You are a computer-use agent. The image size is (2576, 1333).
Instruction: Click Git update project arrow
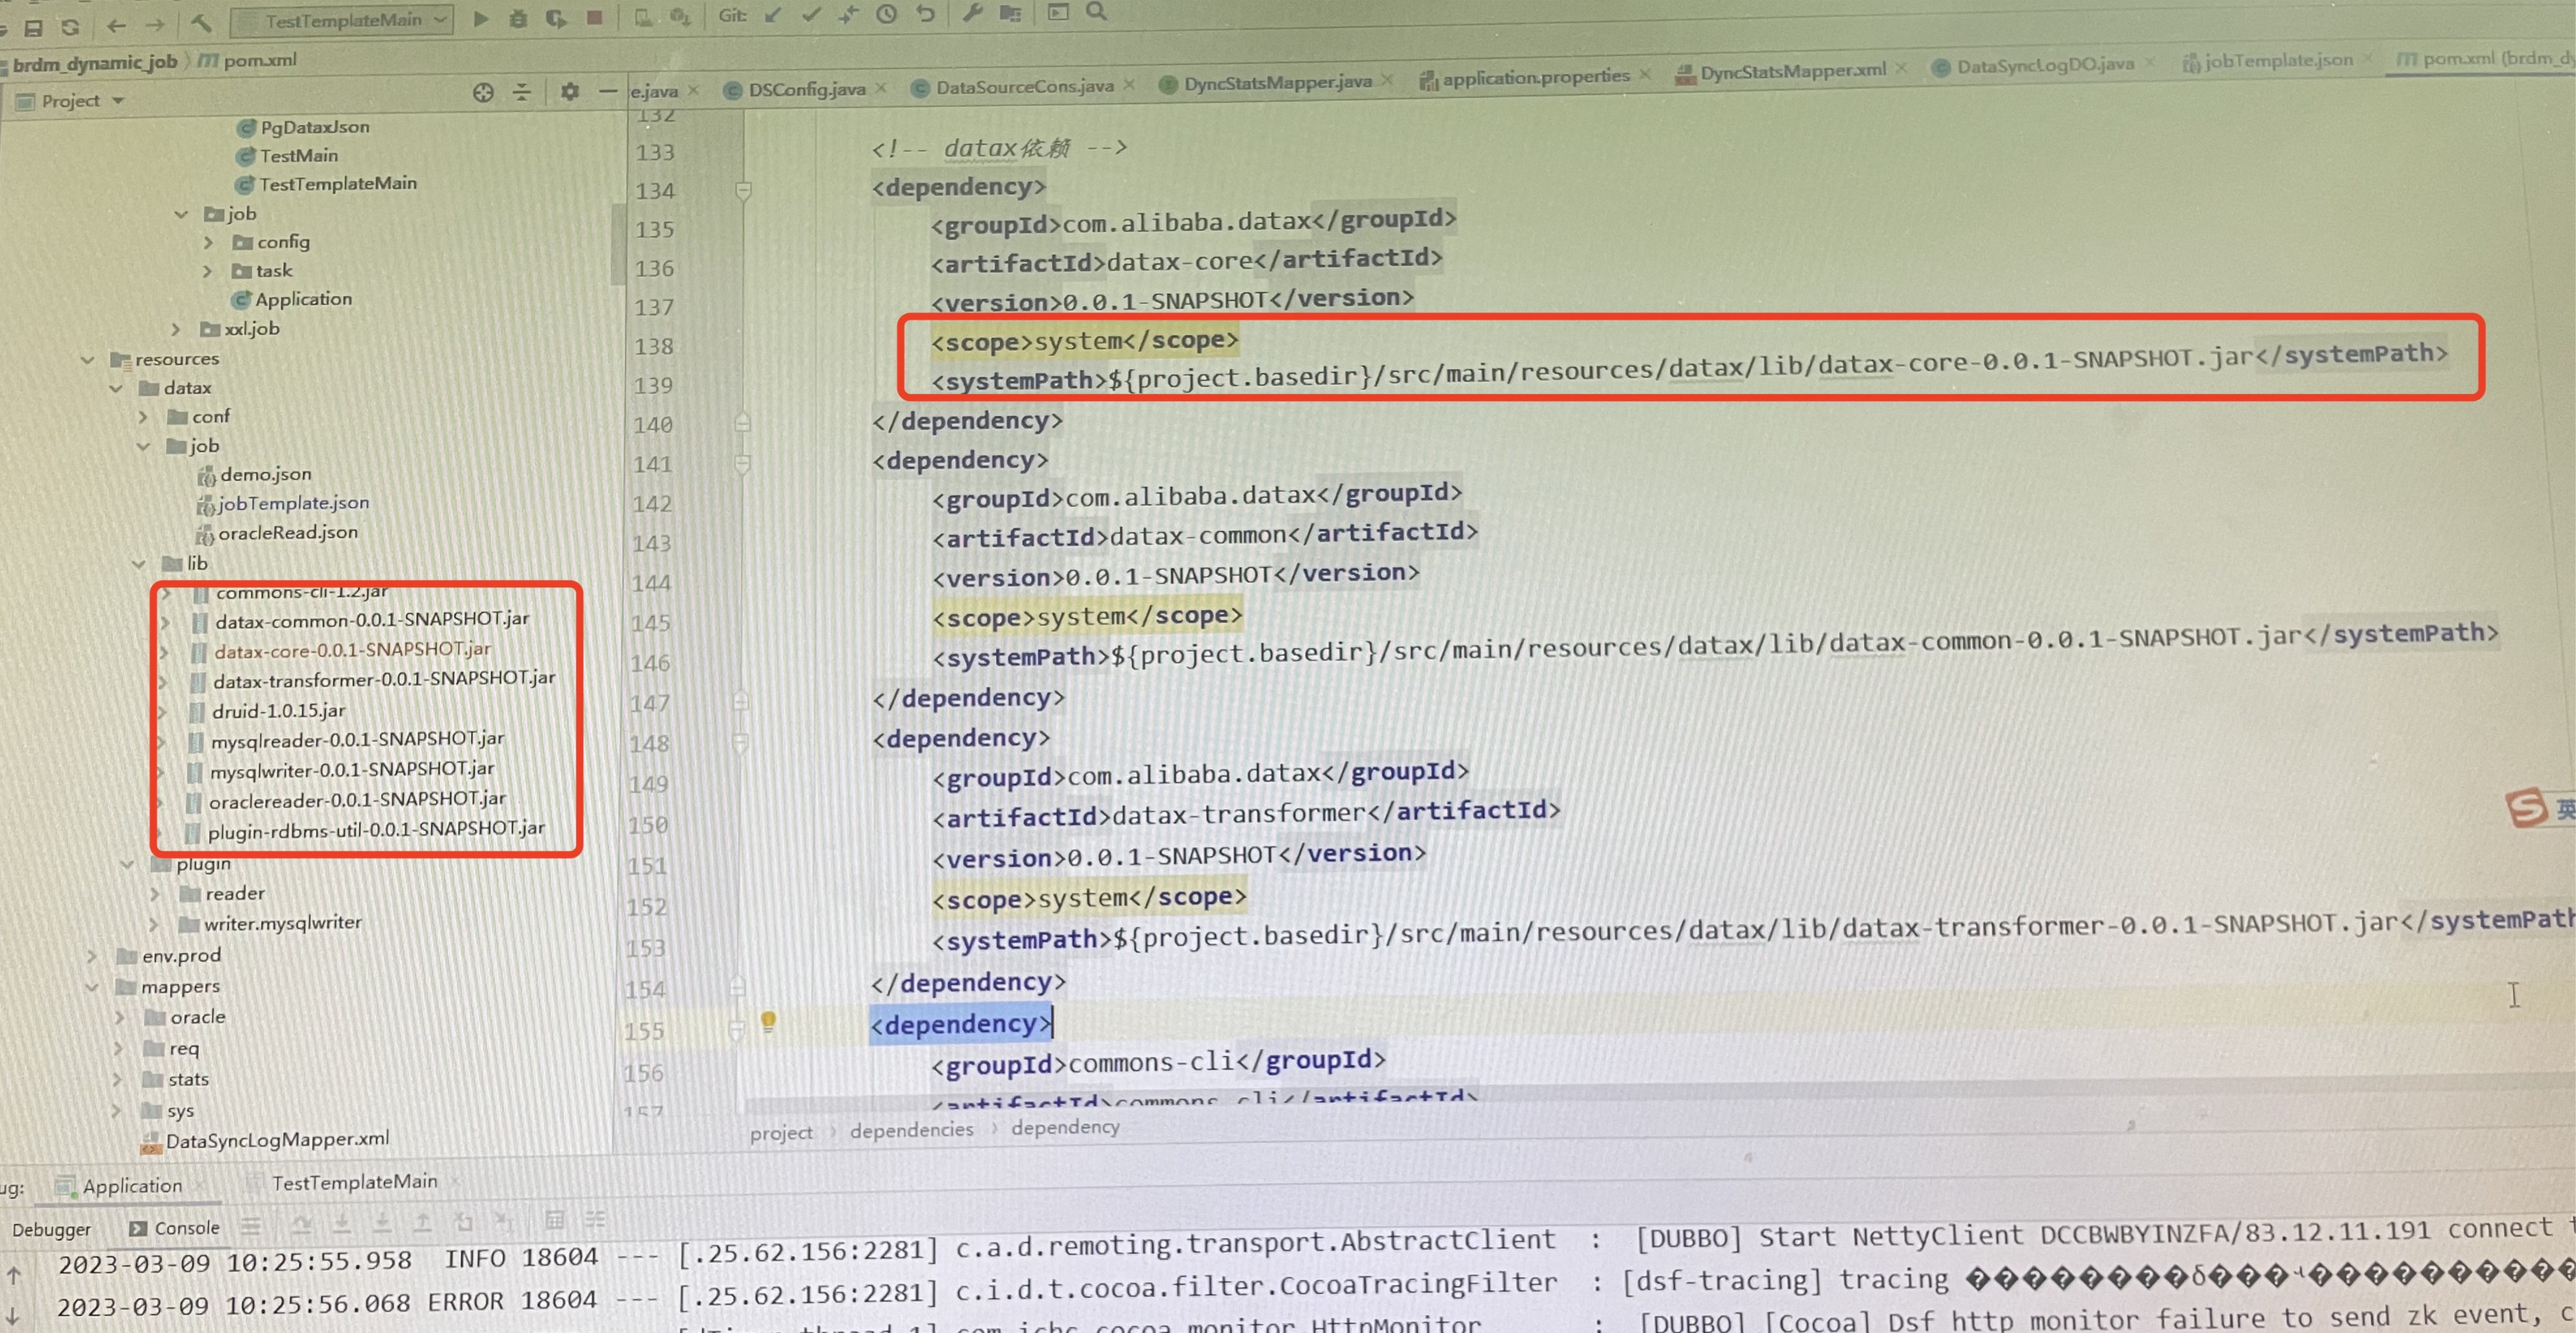pyautogui.click(x=772, y=15)
